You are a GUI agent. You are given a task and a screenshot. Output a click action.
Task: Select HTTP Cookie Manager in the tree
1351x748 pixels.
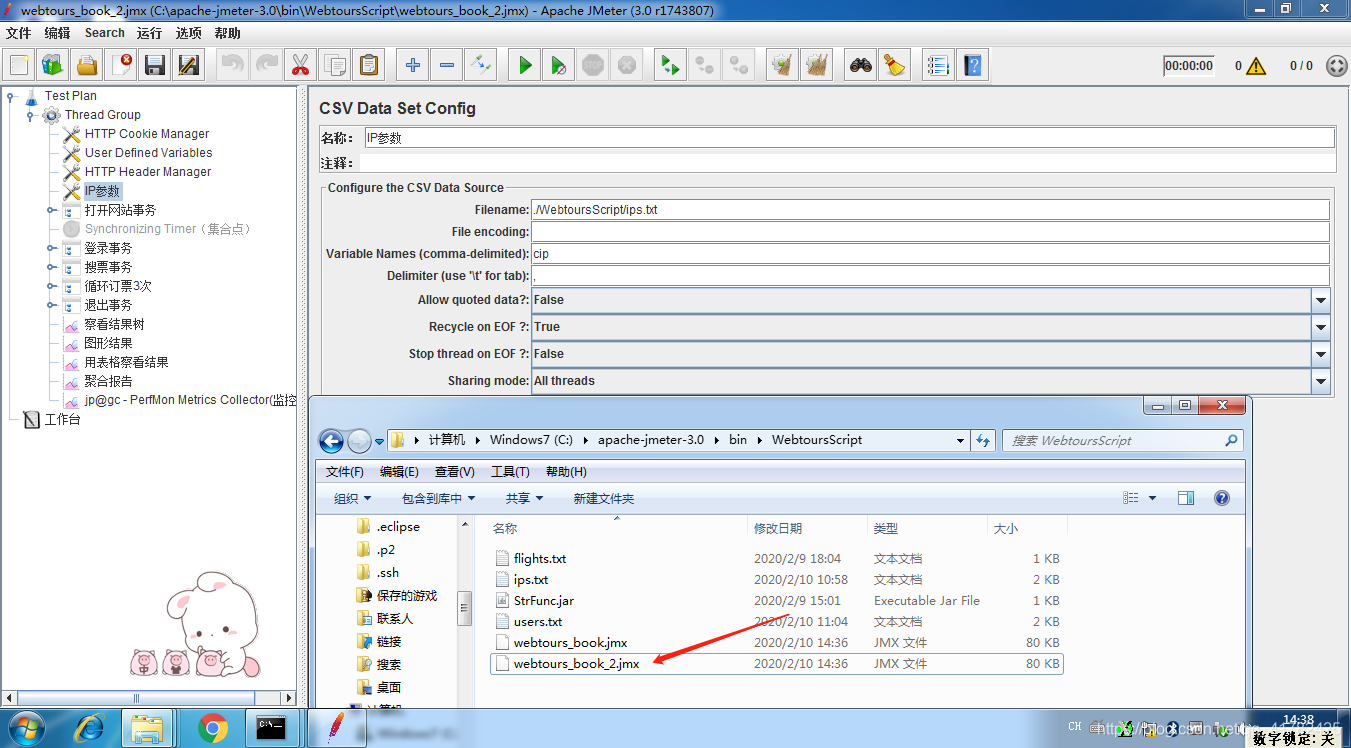coord(147,134)
